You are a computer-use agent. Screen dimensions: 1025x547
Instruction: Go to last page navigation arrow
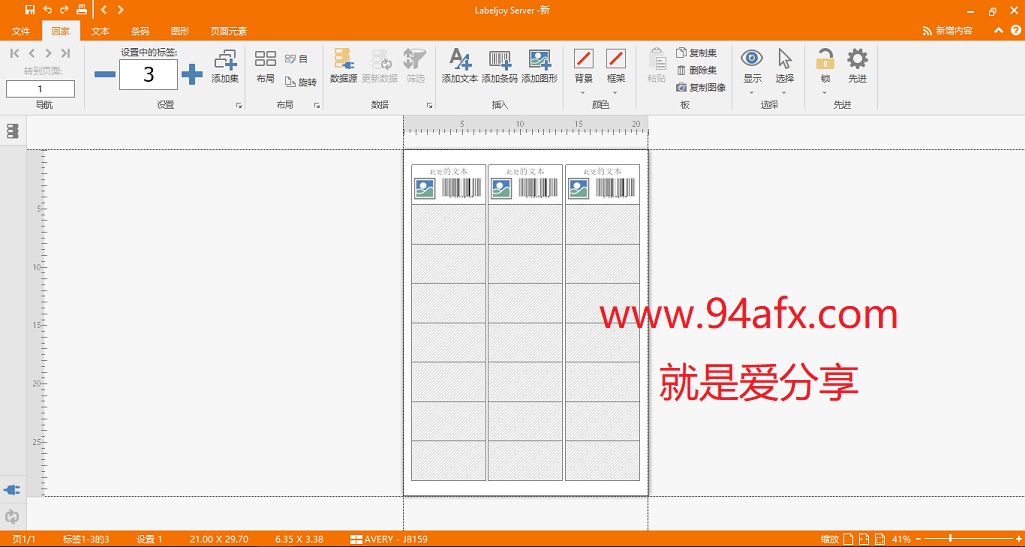click(x=65, y=54)
